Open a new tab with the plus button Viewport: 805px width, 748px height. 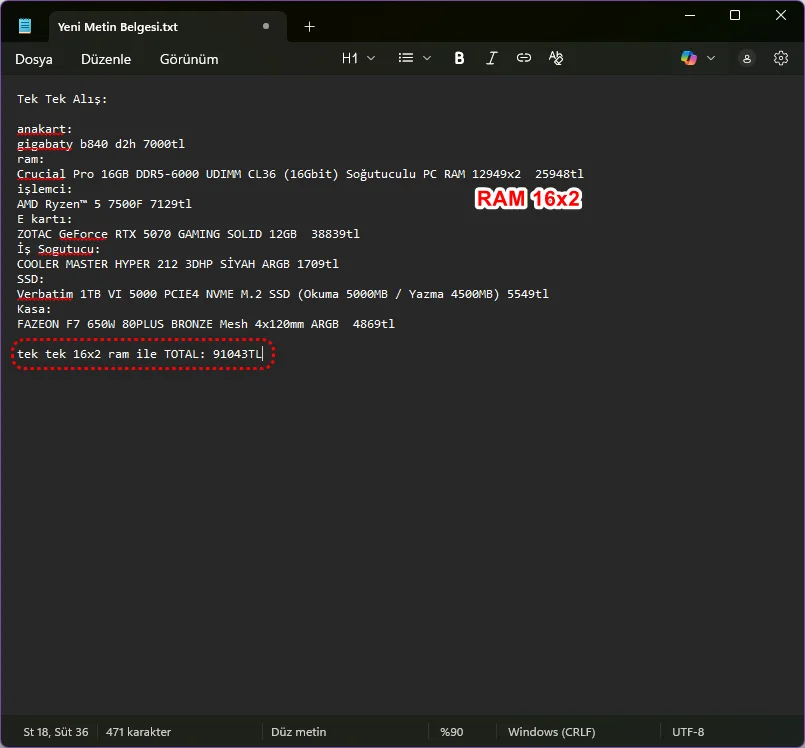(x=309, y=27)
